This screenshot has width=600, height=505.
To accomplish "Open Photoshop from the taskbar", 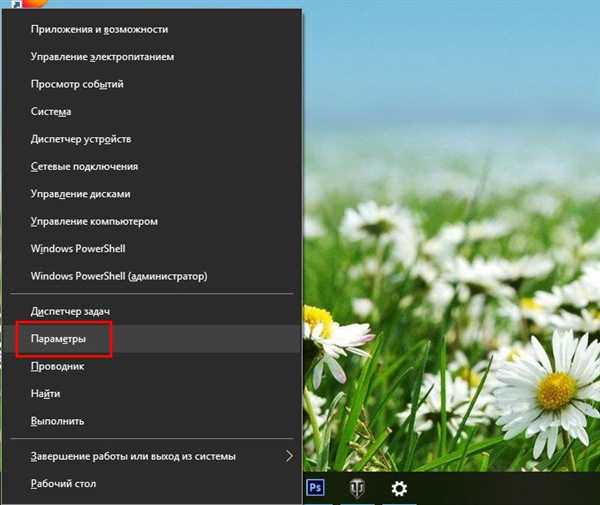I will pyautogui.click(x=316, y=488).
